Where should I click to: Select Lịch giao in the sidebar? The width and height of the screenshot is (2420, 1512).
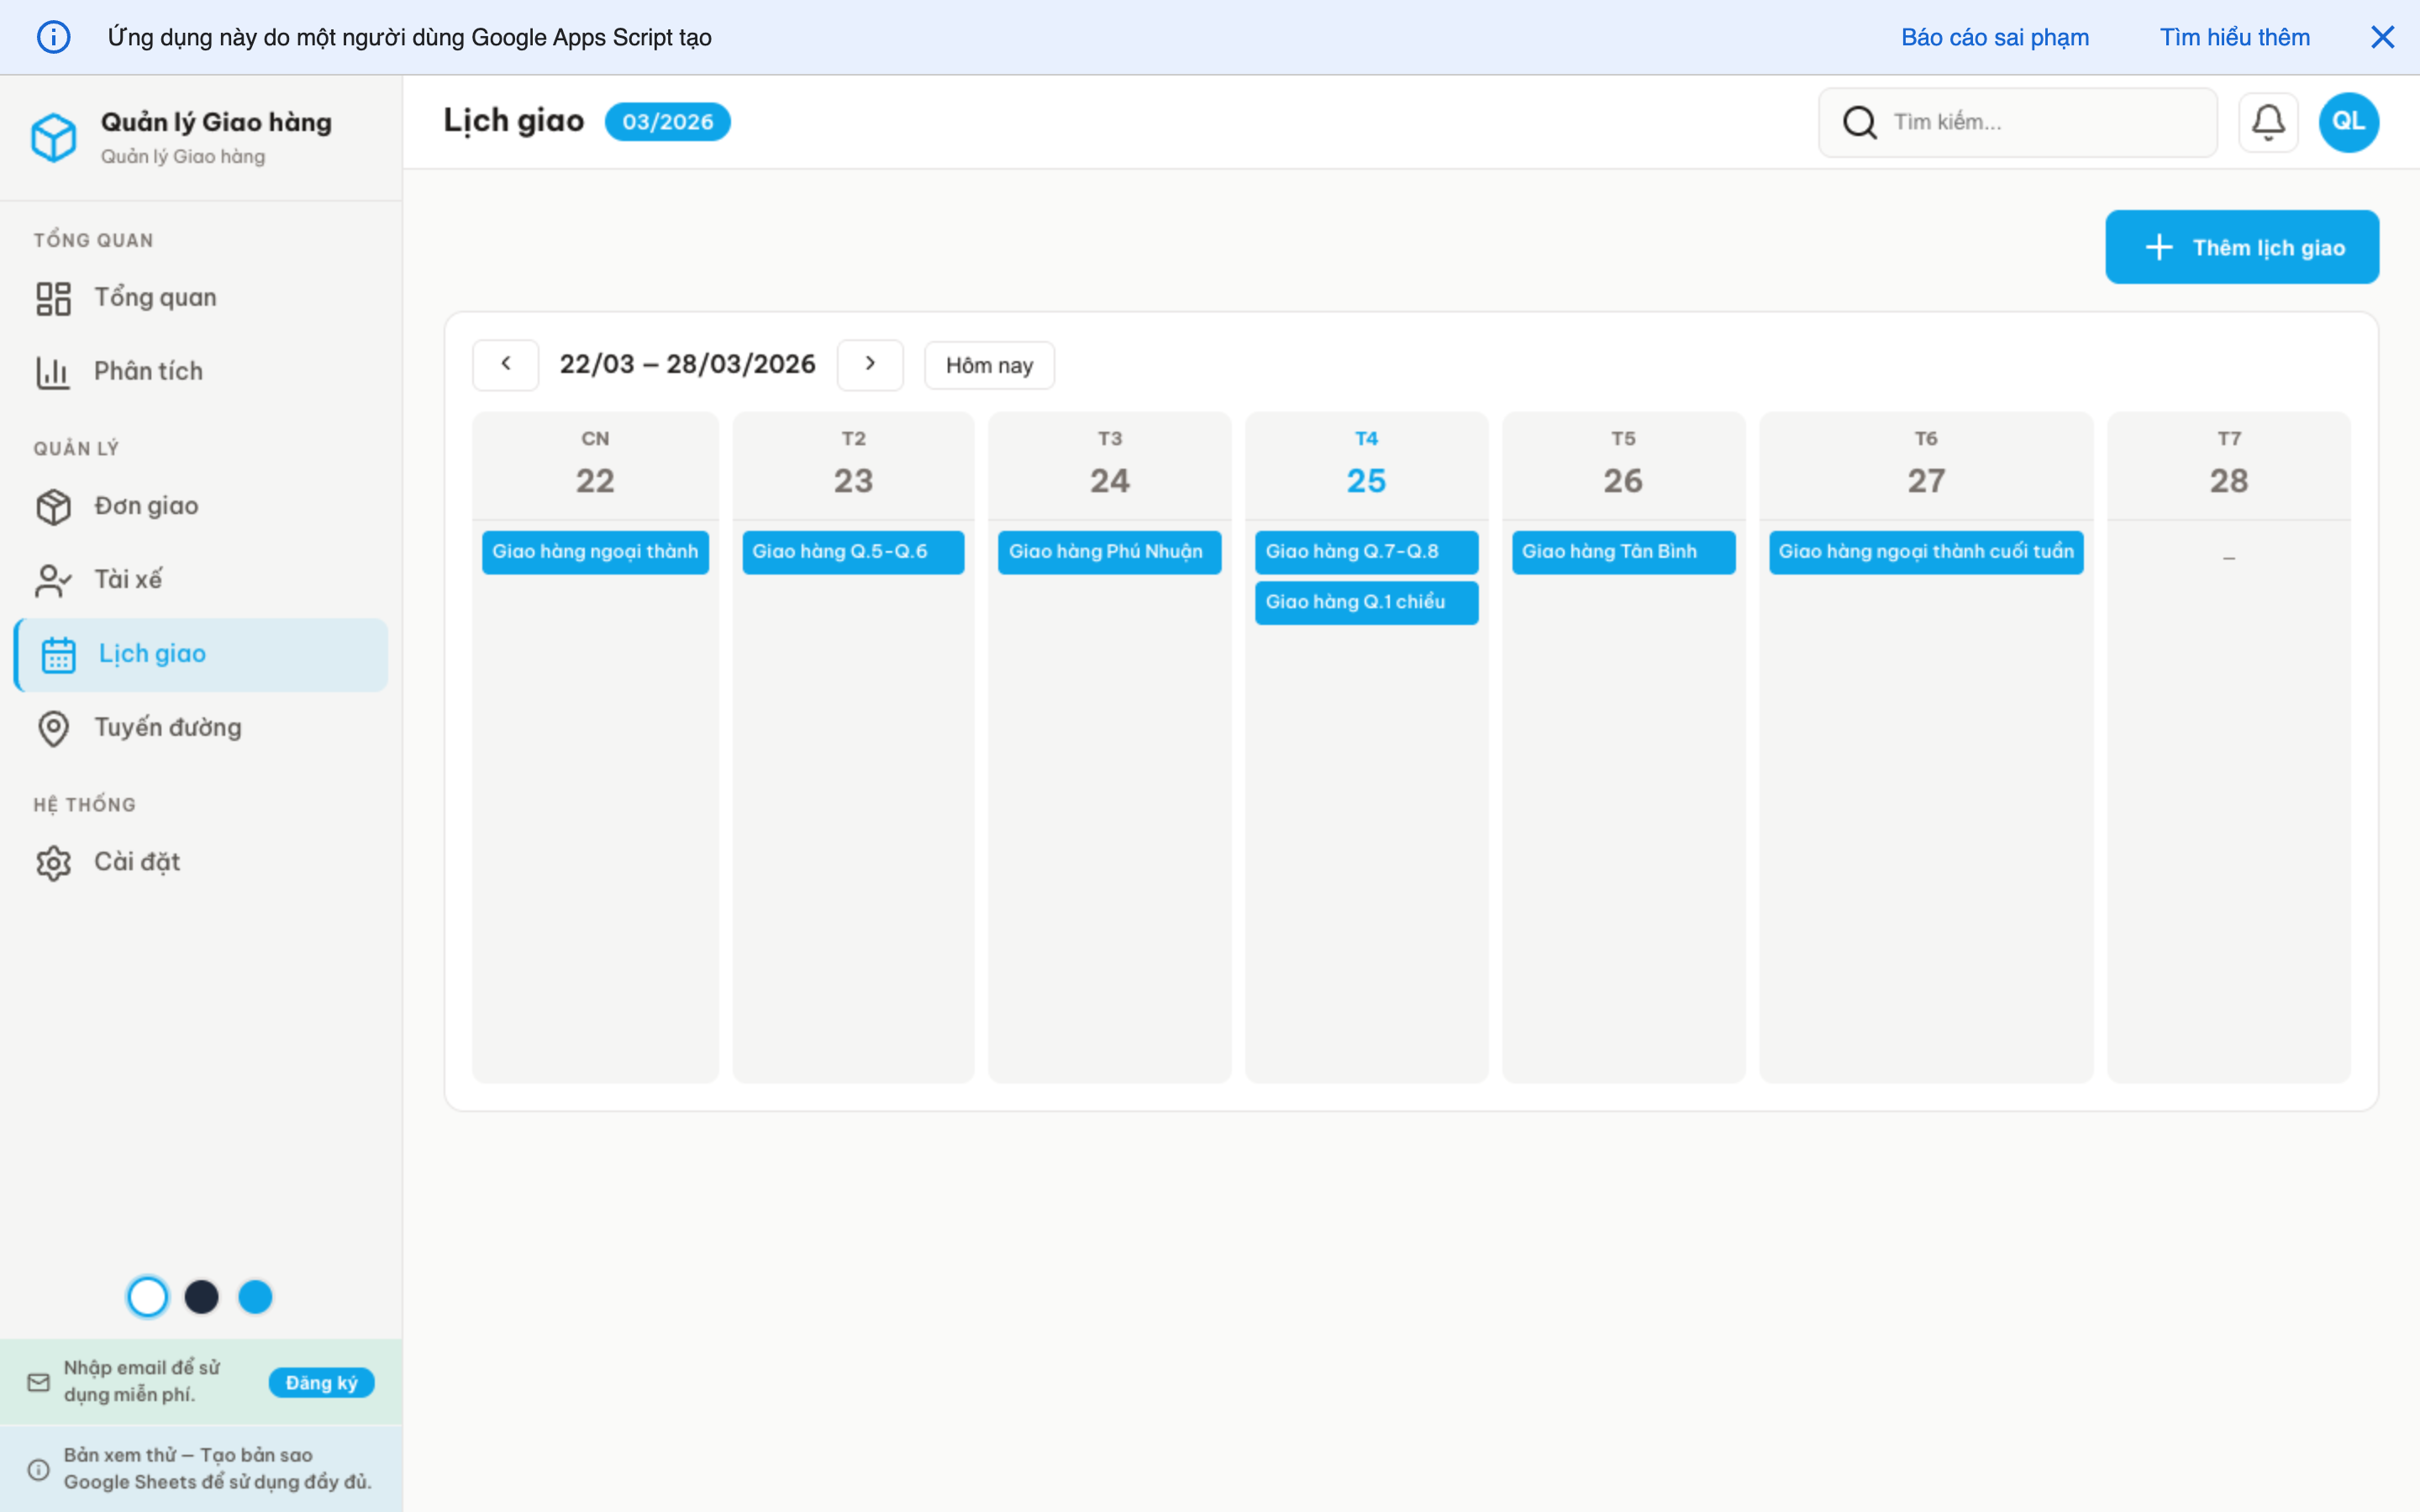tap(153, 654)
